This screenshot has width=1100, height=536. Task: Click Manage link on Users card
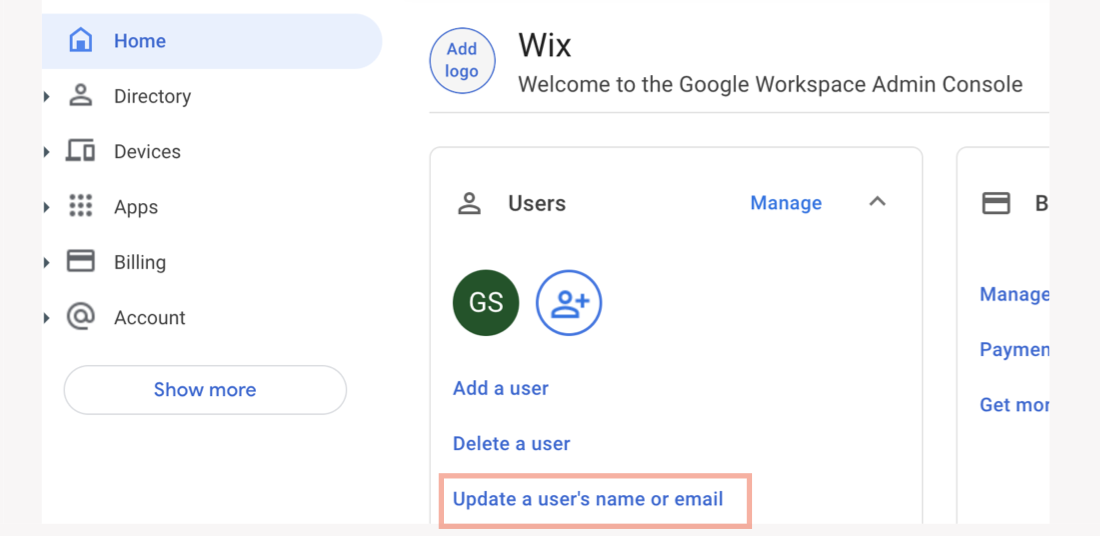click(786, 203)
